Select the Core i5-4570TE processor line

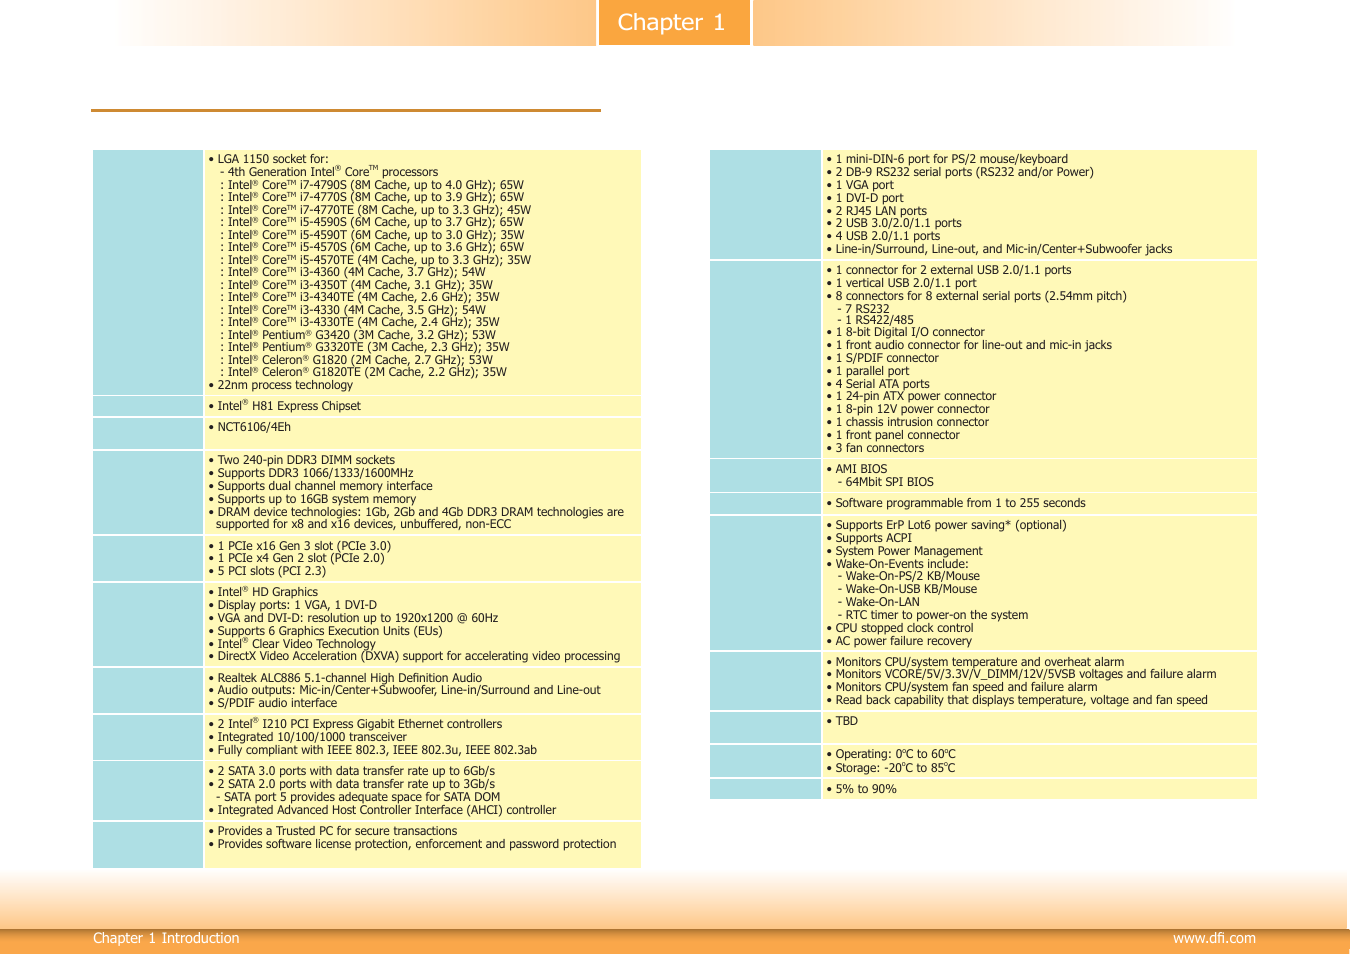click(376, 260)
